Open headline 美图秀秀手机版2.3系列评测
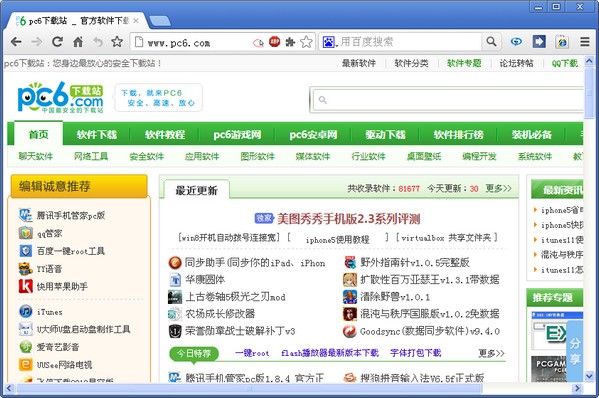Viewport: 599px width, 398px height. 348,219
